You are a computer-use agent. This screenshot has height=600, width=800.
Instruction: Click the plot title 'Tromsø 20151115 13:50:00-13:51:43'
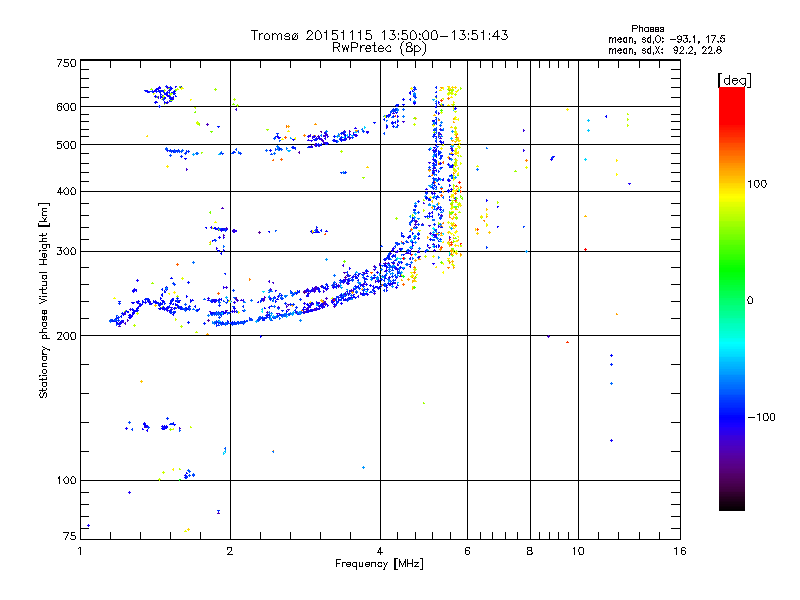pyautogui.click(x=380, y=35)
